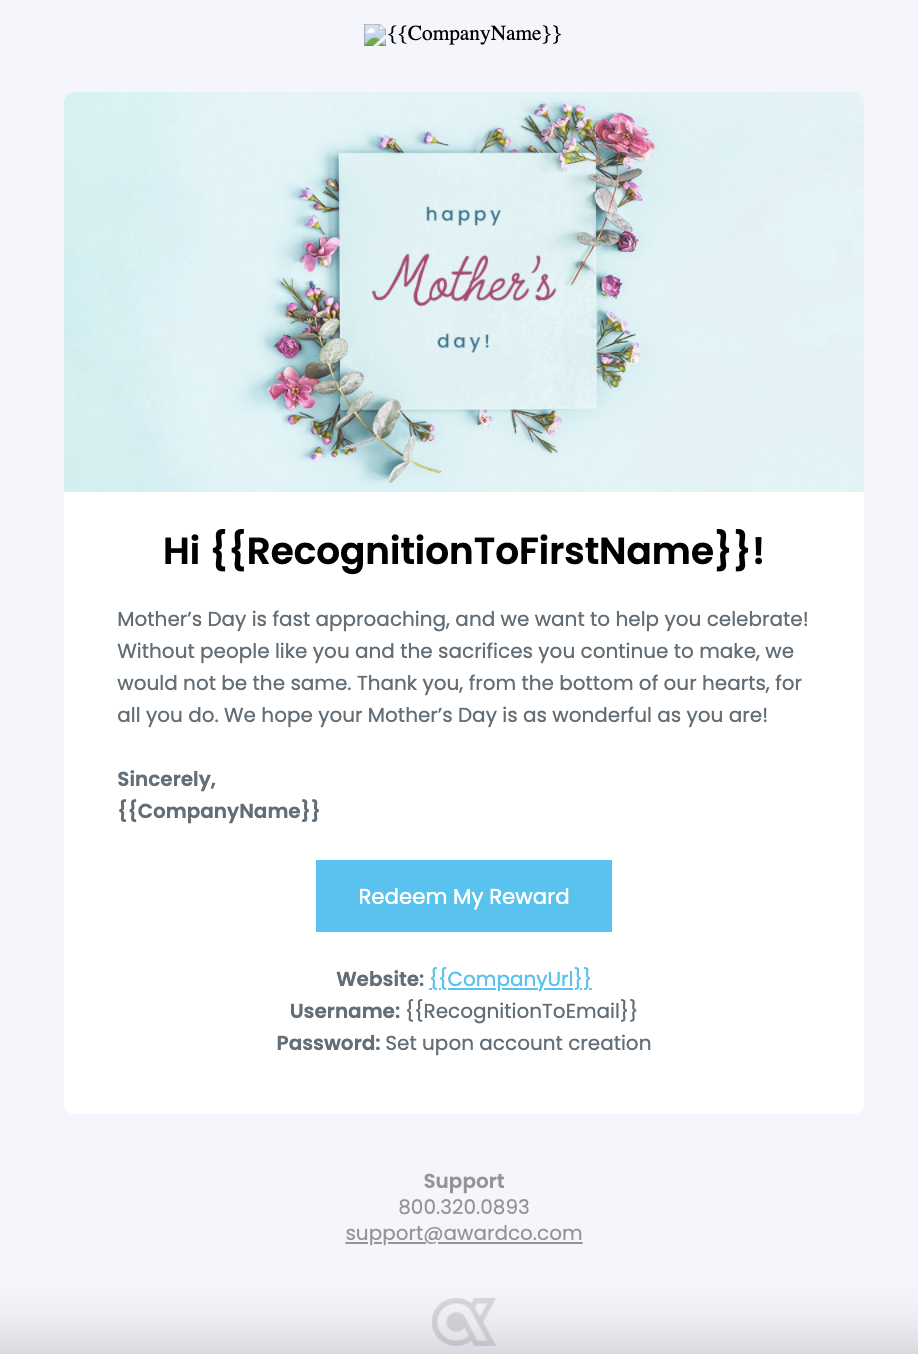The width and height of the screenshot is (918, 1354).
Task: Open the {{CompanyUrl}} website link
Action: click(x=510, y=979)
